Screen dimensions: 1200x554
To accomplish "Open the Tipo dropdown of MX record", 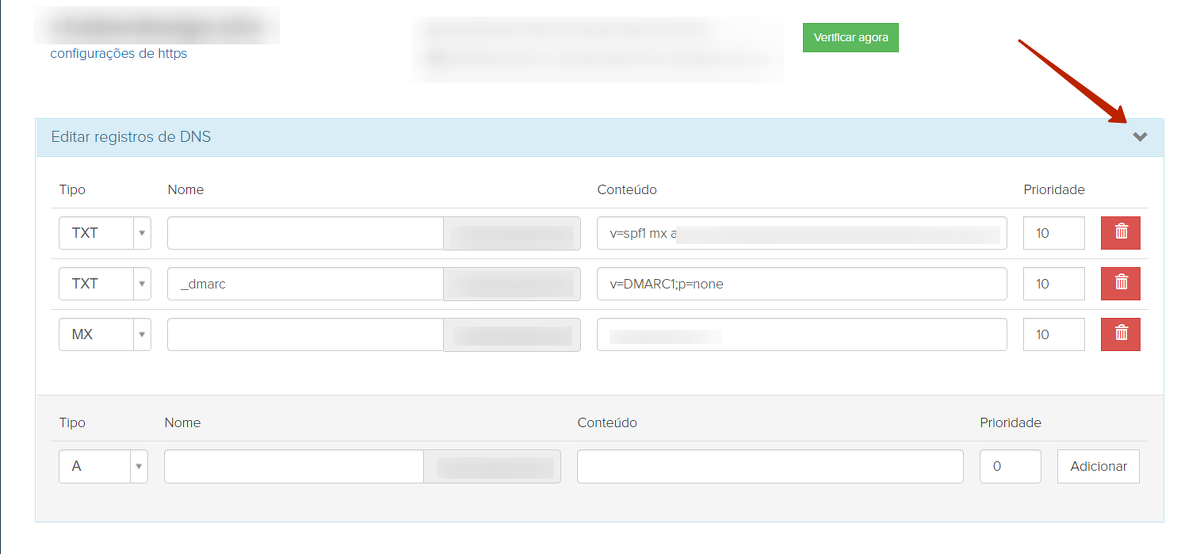I will [x=105, y=334].
